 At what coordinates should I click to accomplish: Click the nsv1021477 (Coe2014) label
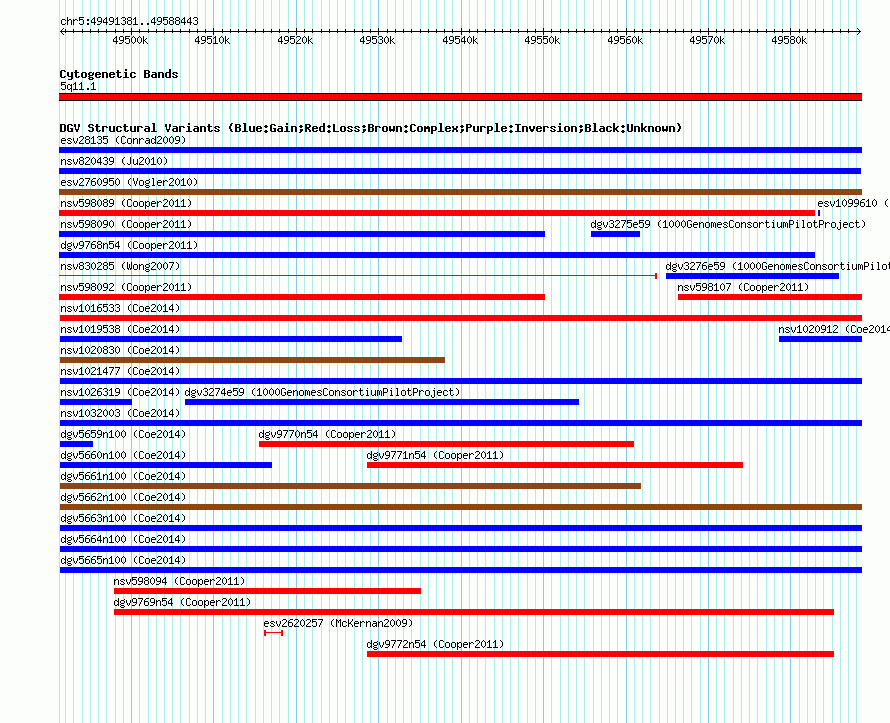pos(120,371)
